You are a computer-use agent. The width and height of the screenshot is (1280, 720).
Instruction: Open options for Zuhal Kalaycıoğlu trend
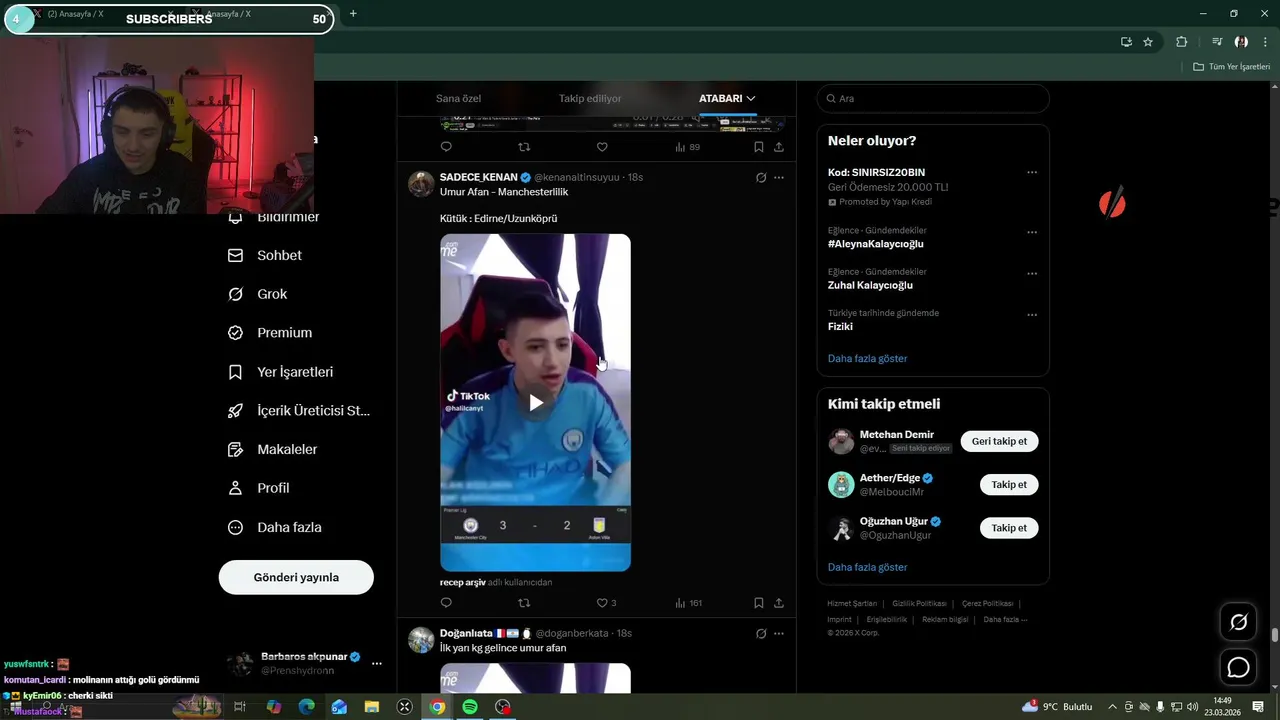(1032, 273)
